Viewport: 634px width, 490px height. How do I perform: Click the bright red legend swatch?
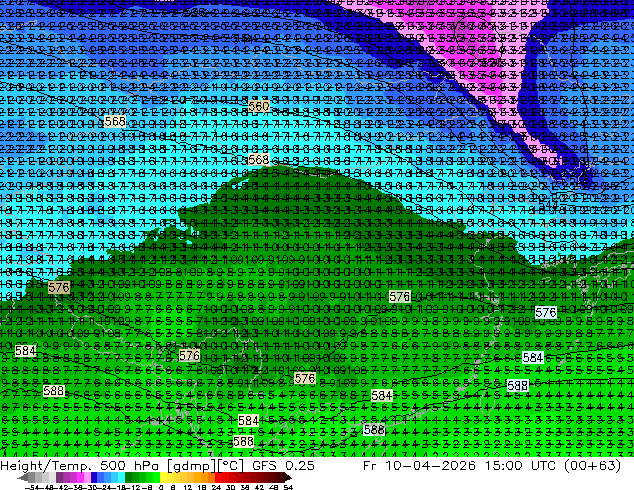pyautogui.click(x=218, y=477)
